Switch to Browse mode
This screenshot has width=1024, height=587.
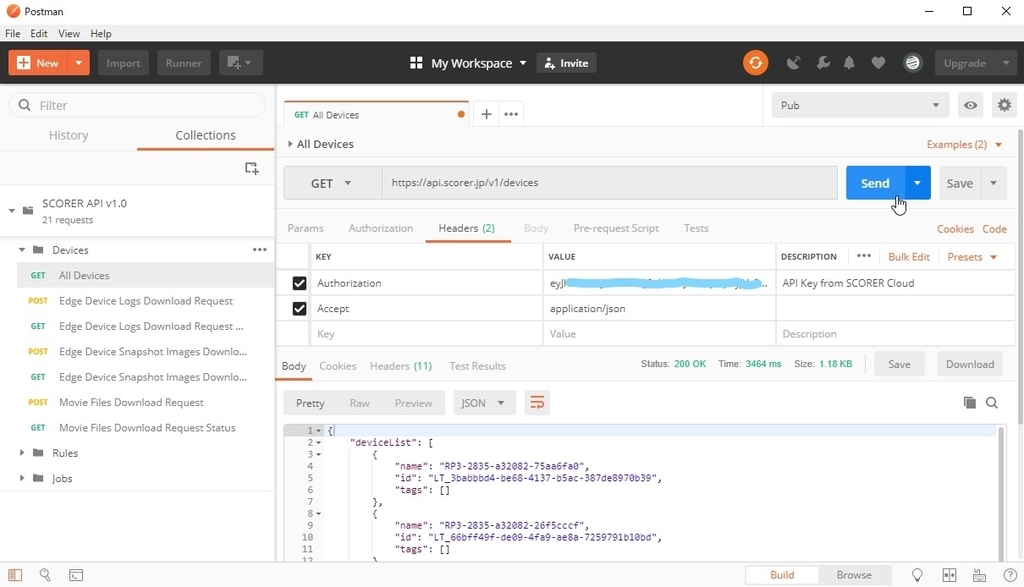854,575
